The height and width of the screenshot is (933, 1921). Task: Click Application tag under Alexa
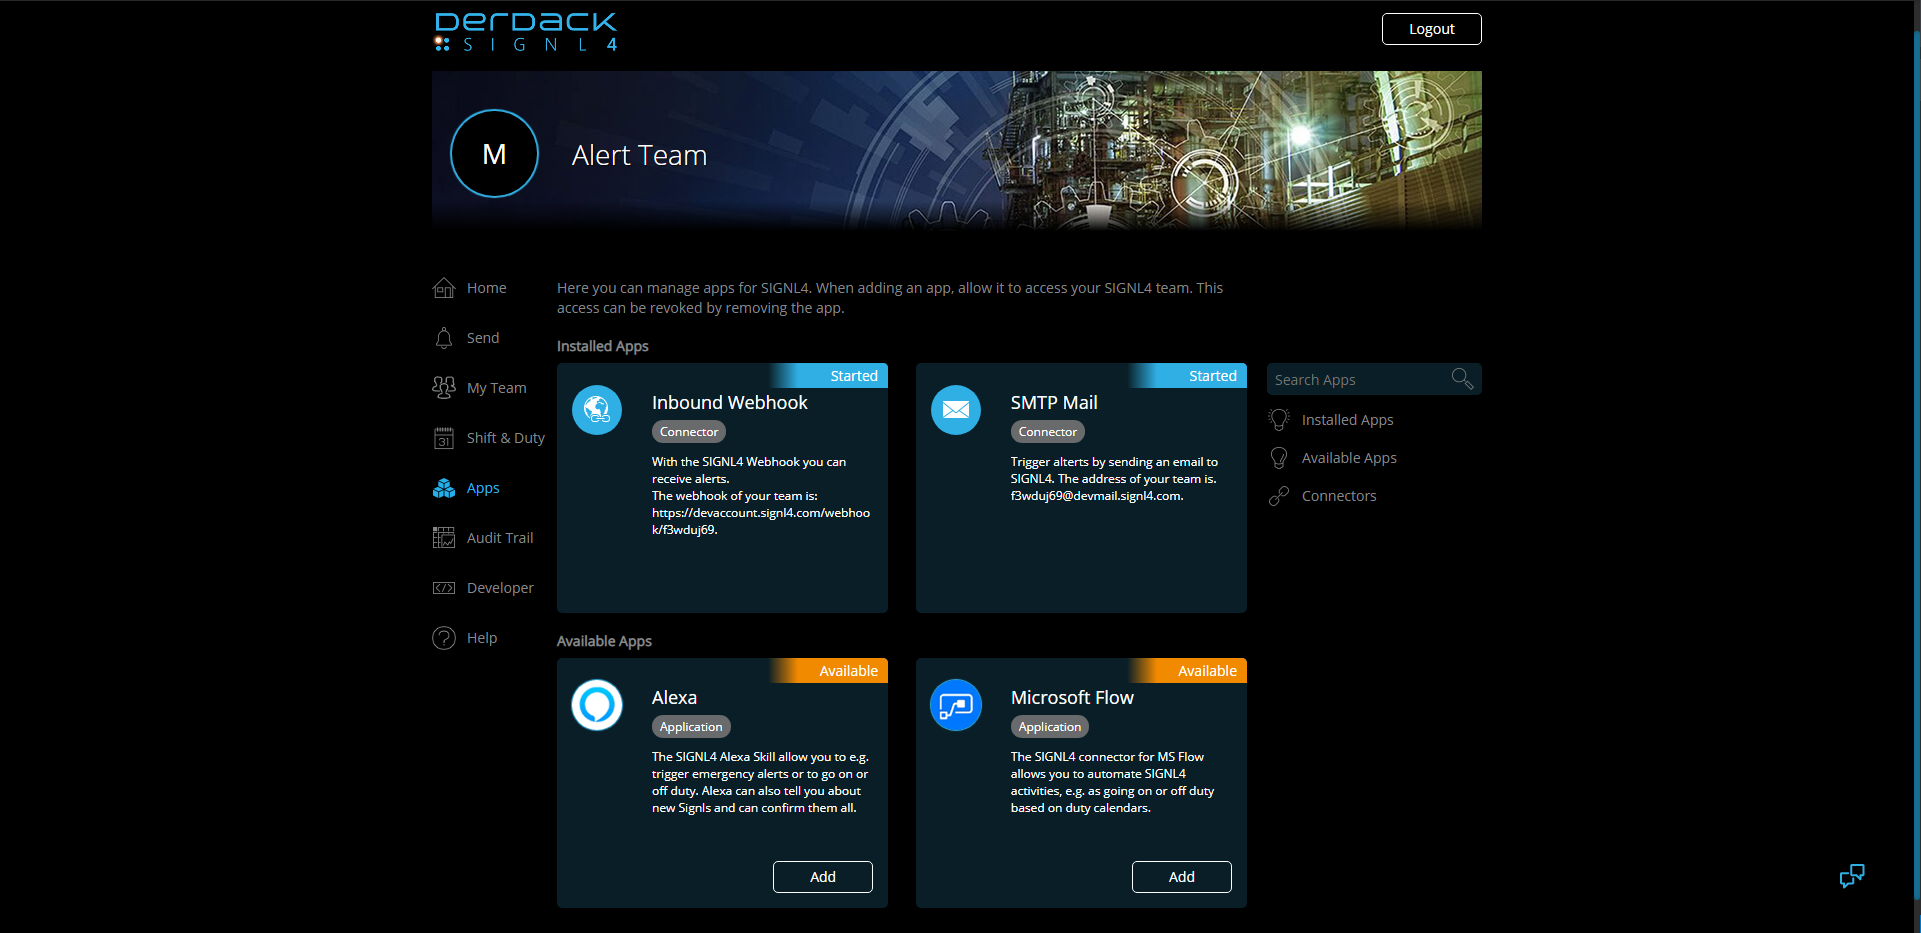[x=691, y=727]
